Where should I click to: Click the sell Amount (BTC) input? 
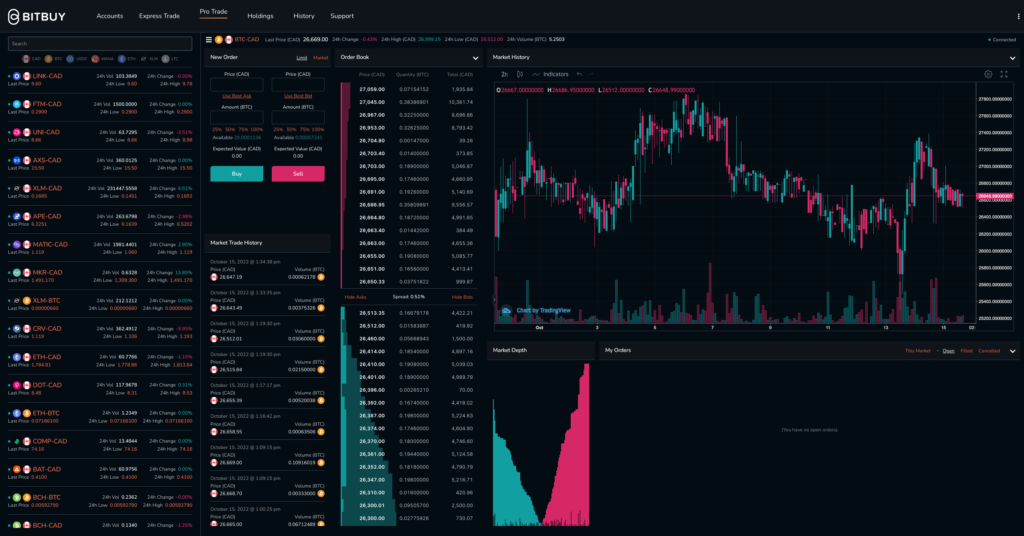(298, 118)
